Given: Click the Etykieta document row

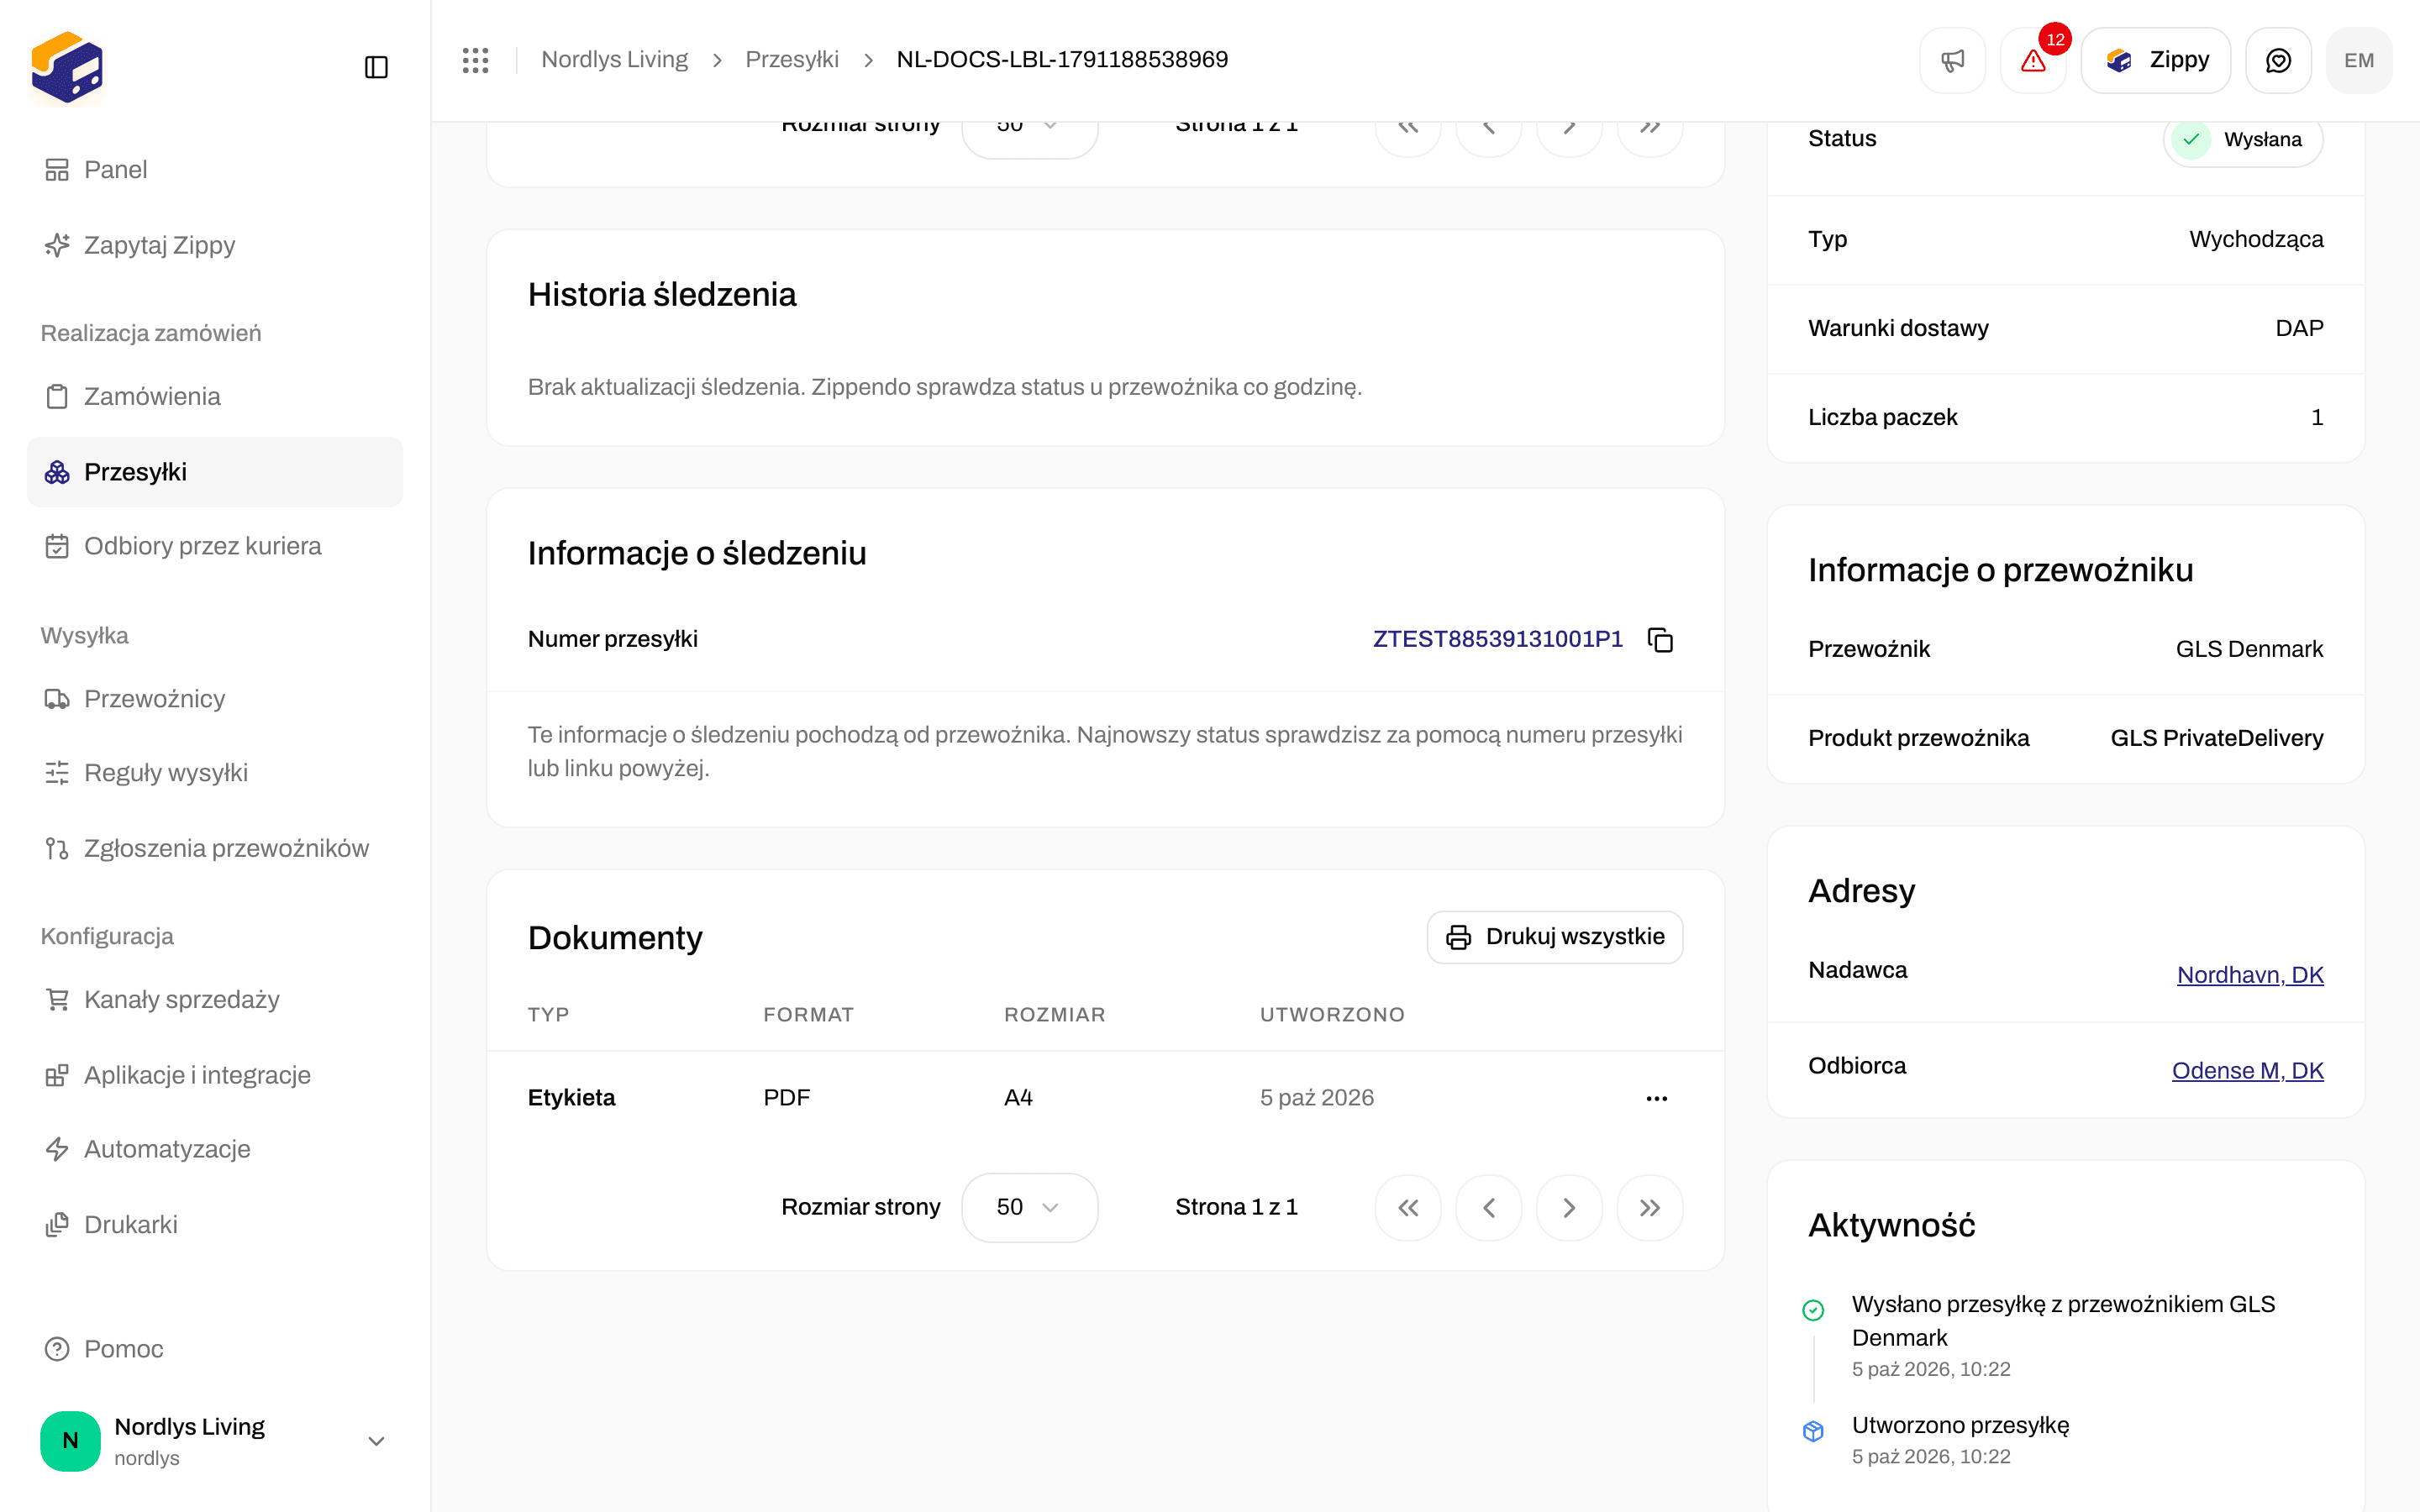Looking at the screenshot, I should click(1105, 1098).
